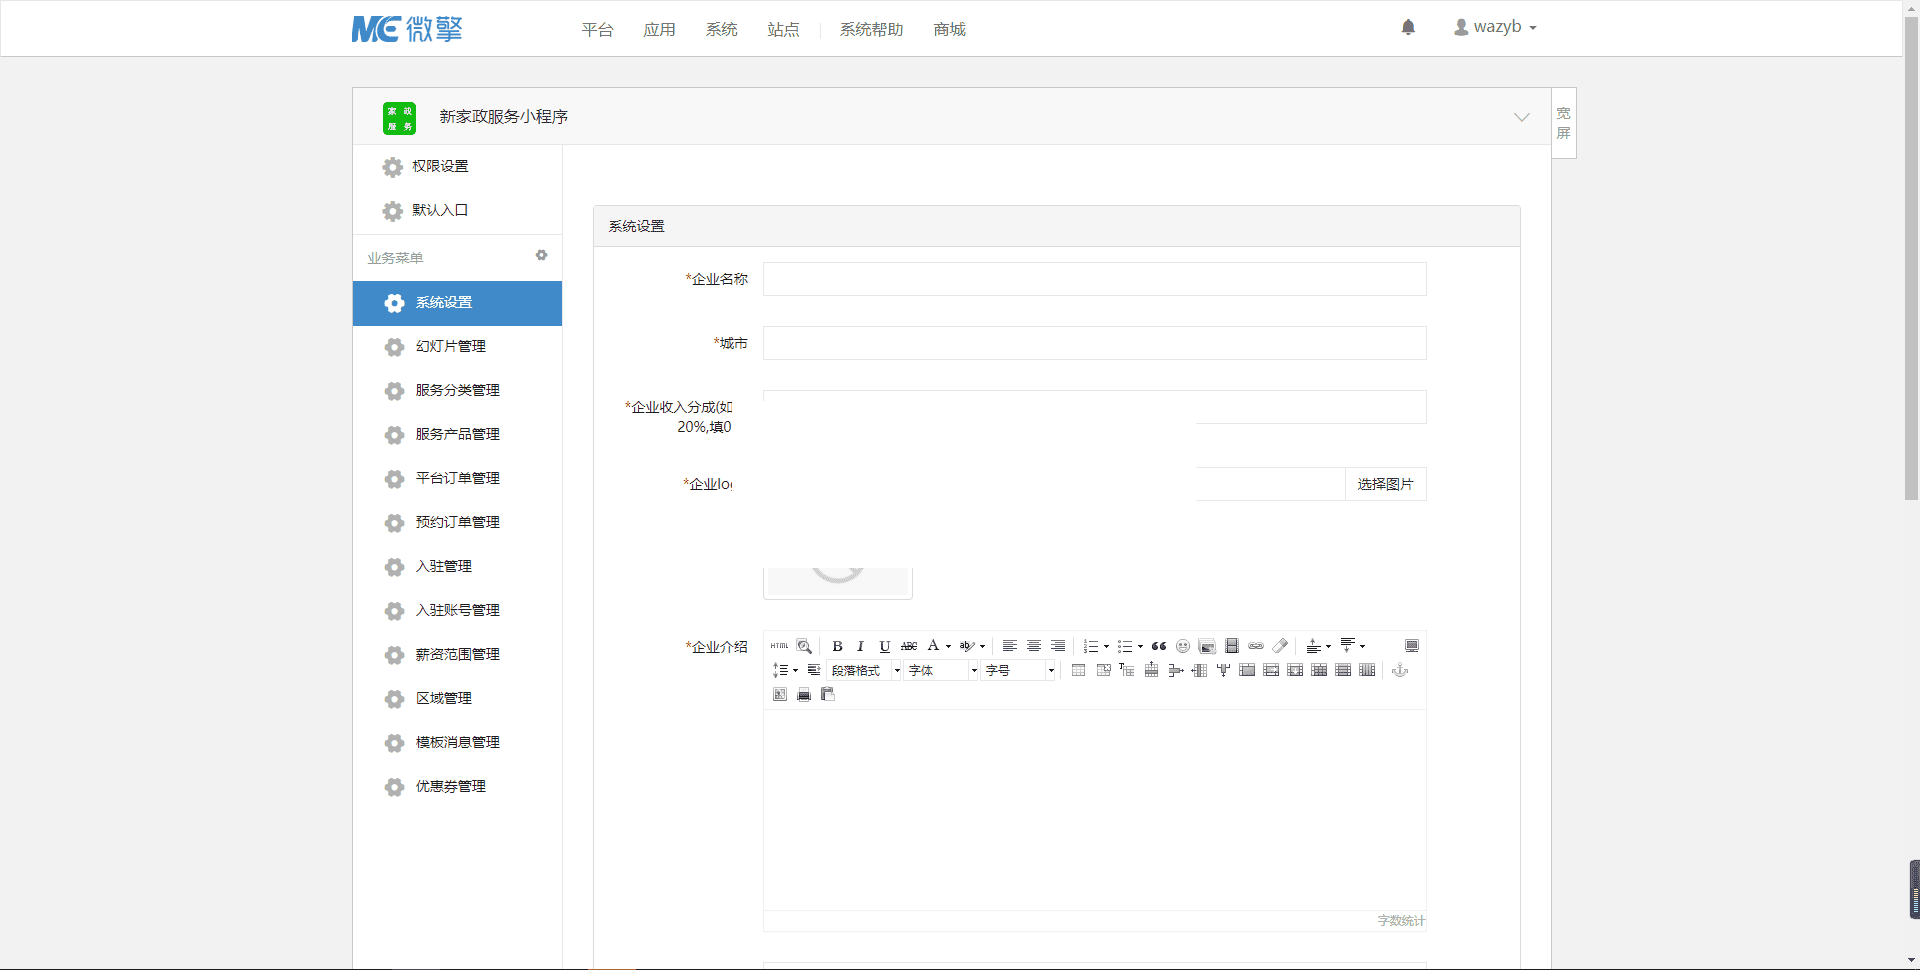Toggle underline formatting in the editor
1920x970 pixels.
[884, 646]
